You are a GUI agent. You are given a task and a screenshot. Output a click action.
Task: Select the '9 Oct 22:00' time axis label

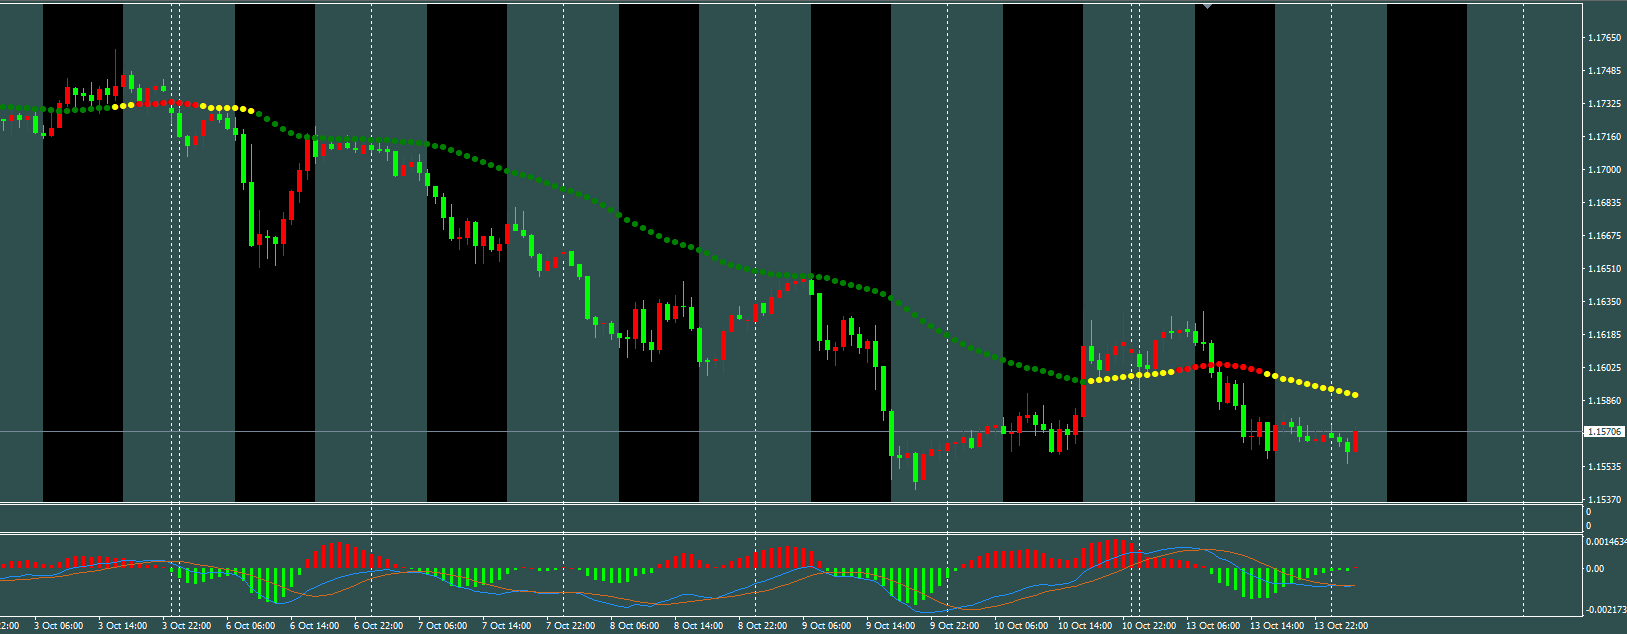954,626
